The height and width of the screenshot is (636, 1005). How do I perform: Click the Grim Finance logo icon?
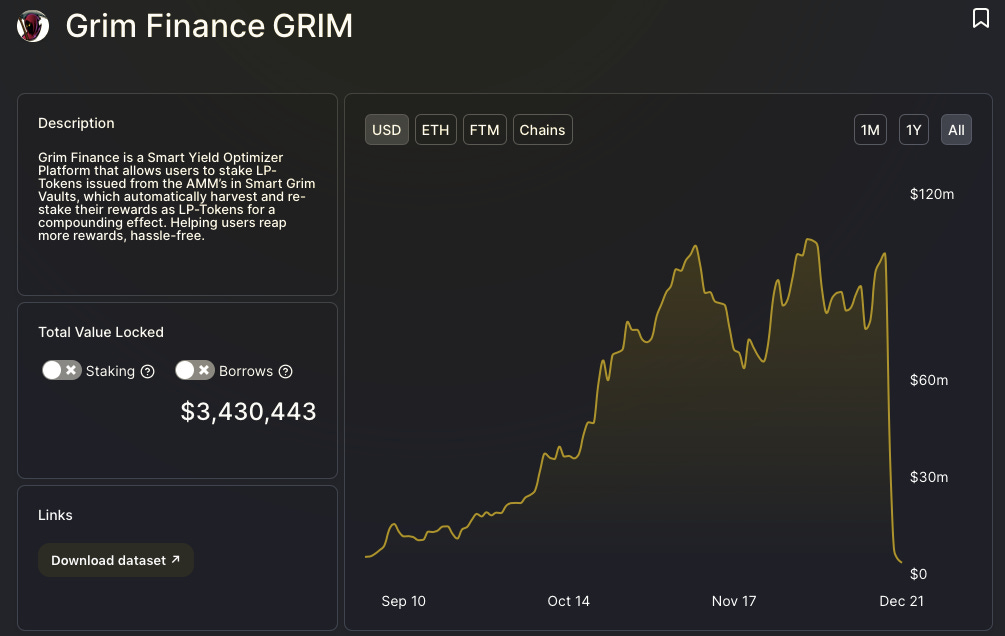(x=33, y=26)
